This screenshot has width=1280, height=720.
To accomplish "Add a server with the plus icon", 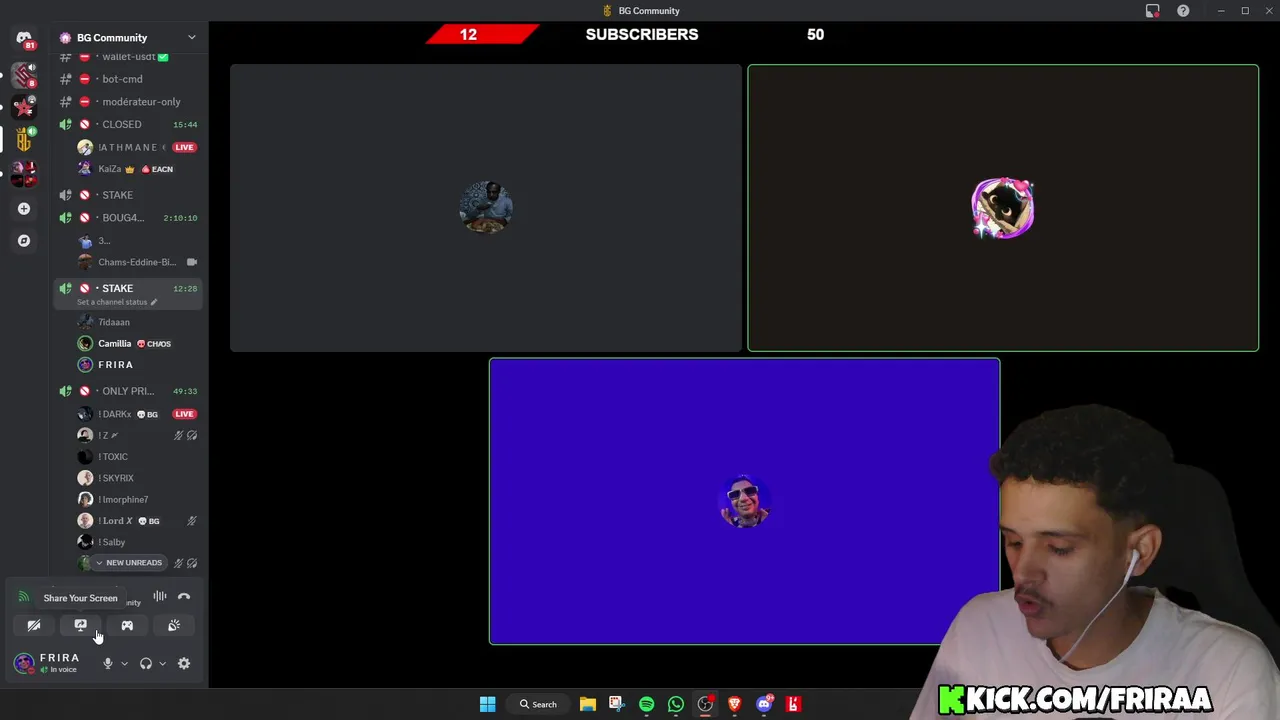I will [x=24, y=209].
